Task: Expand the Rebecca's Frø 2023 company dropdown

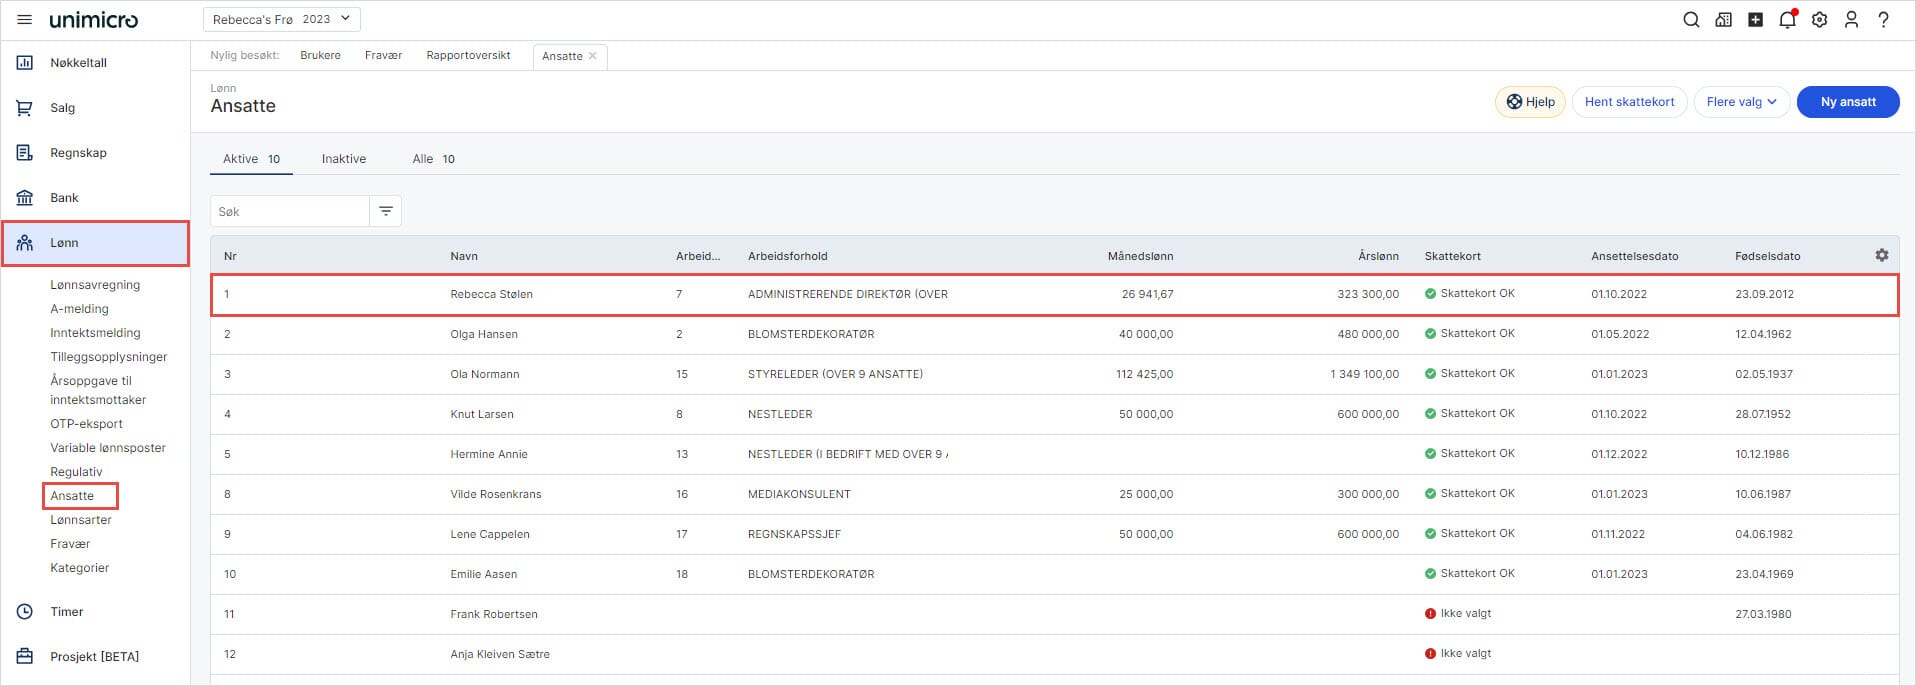Action: coord(281,19)
